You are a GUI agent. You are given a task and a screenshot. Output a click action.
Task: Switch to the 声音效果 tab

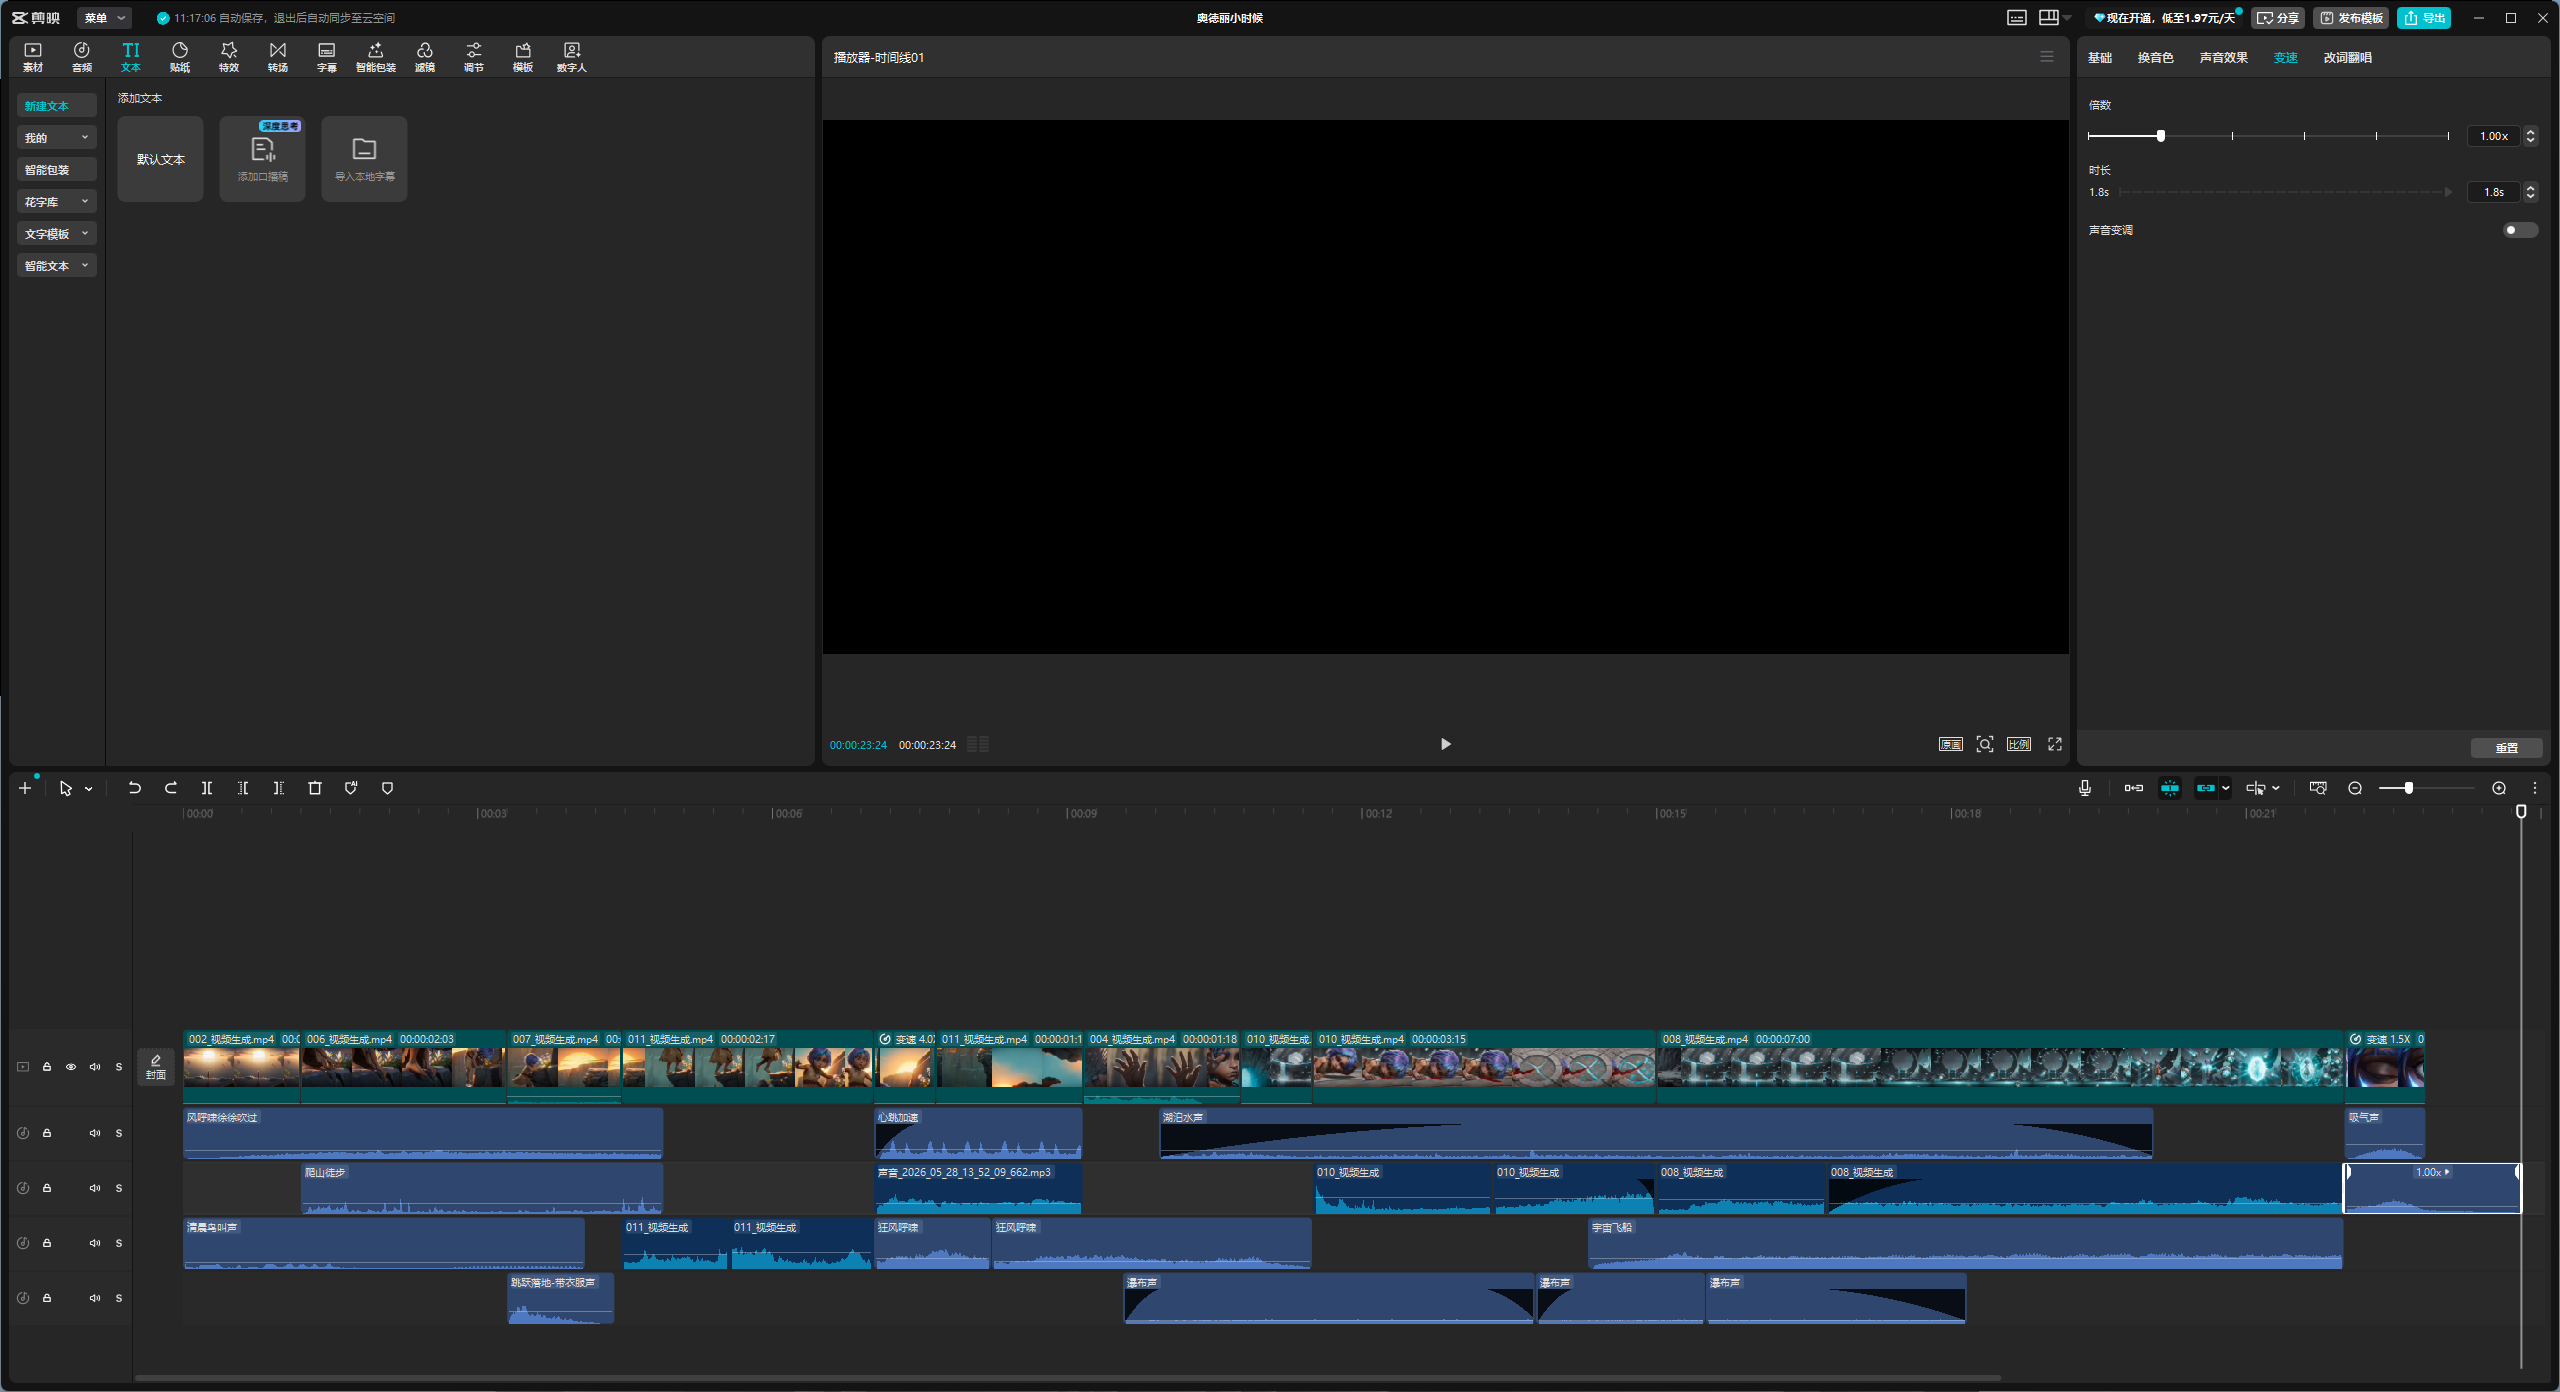(2224, 57)
